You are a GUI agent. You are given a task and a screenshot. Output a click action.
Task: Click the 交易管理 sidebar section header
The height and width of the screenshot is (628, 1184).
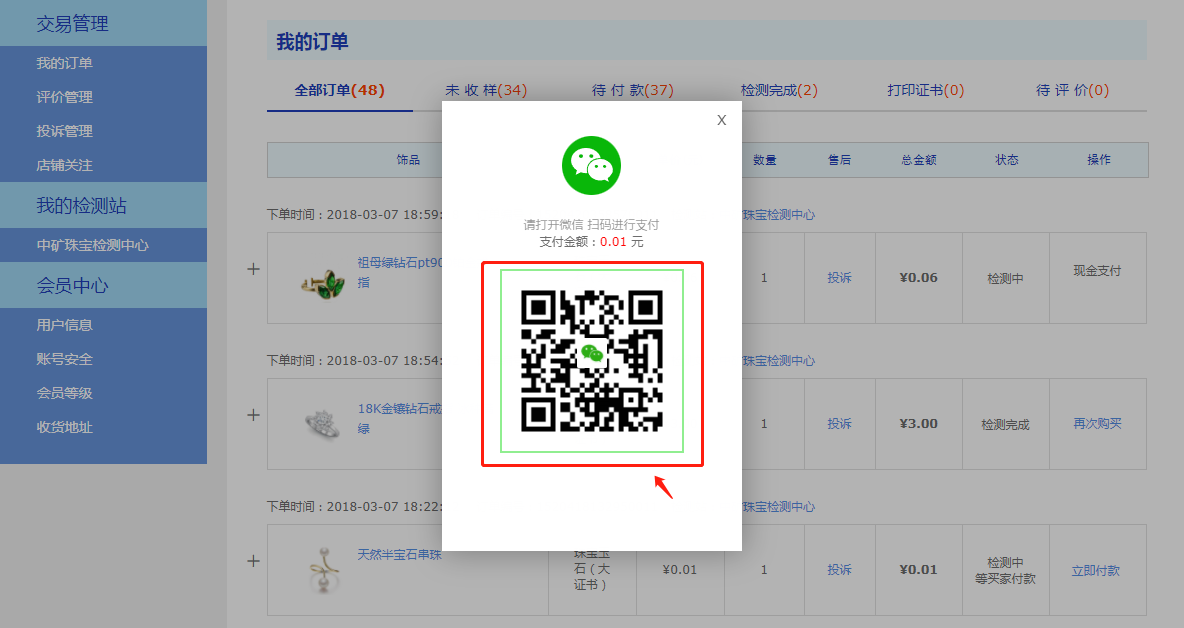click(x=103, y=23)
